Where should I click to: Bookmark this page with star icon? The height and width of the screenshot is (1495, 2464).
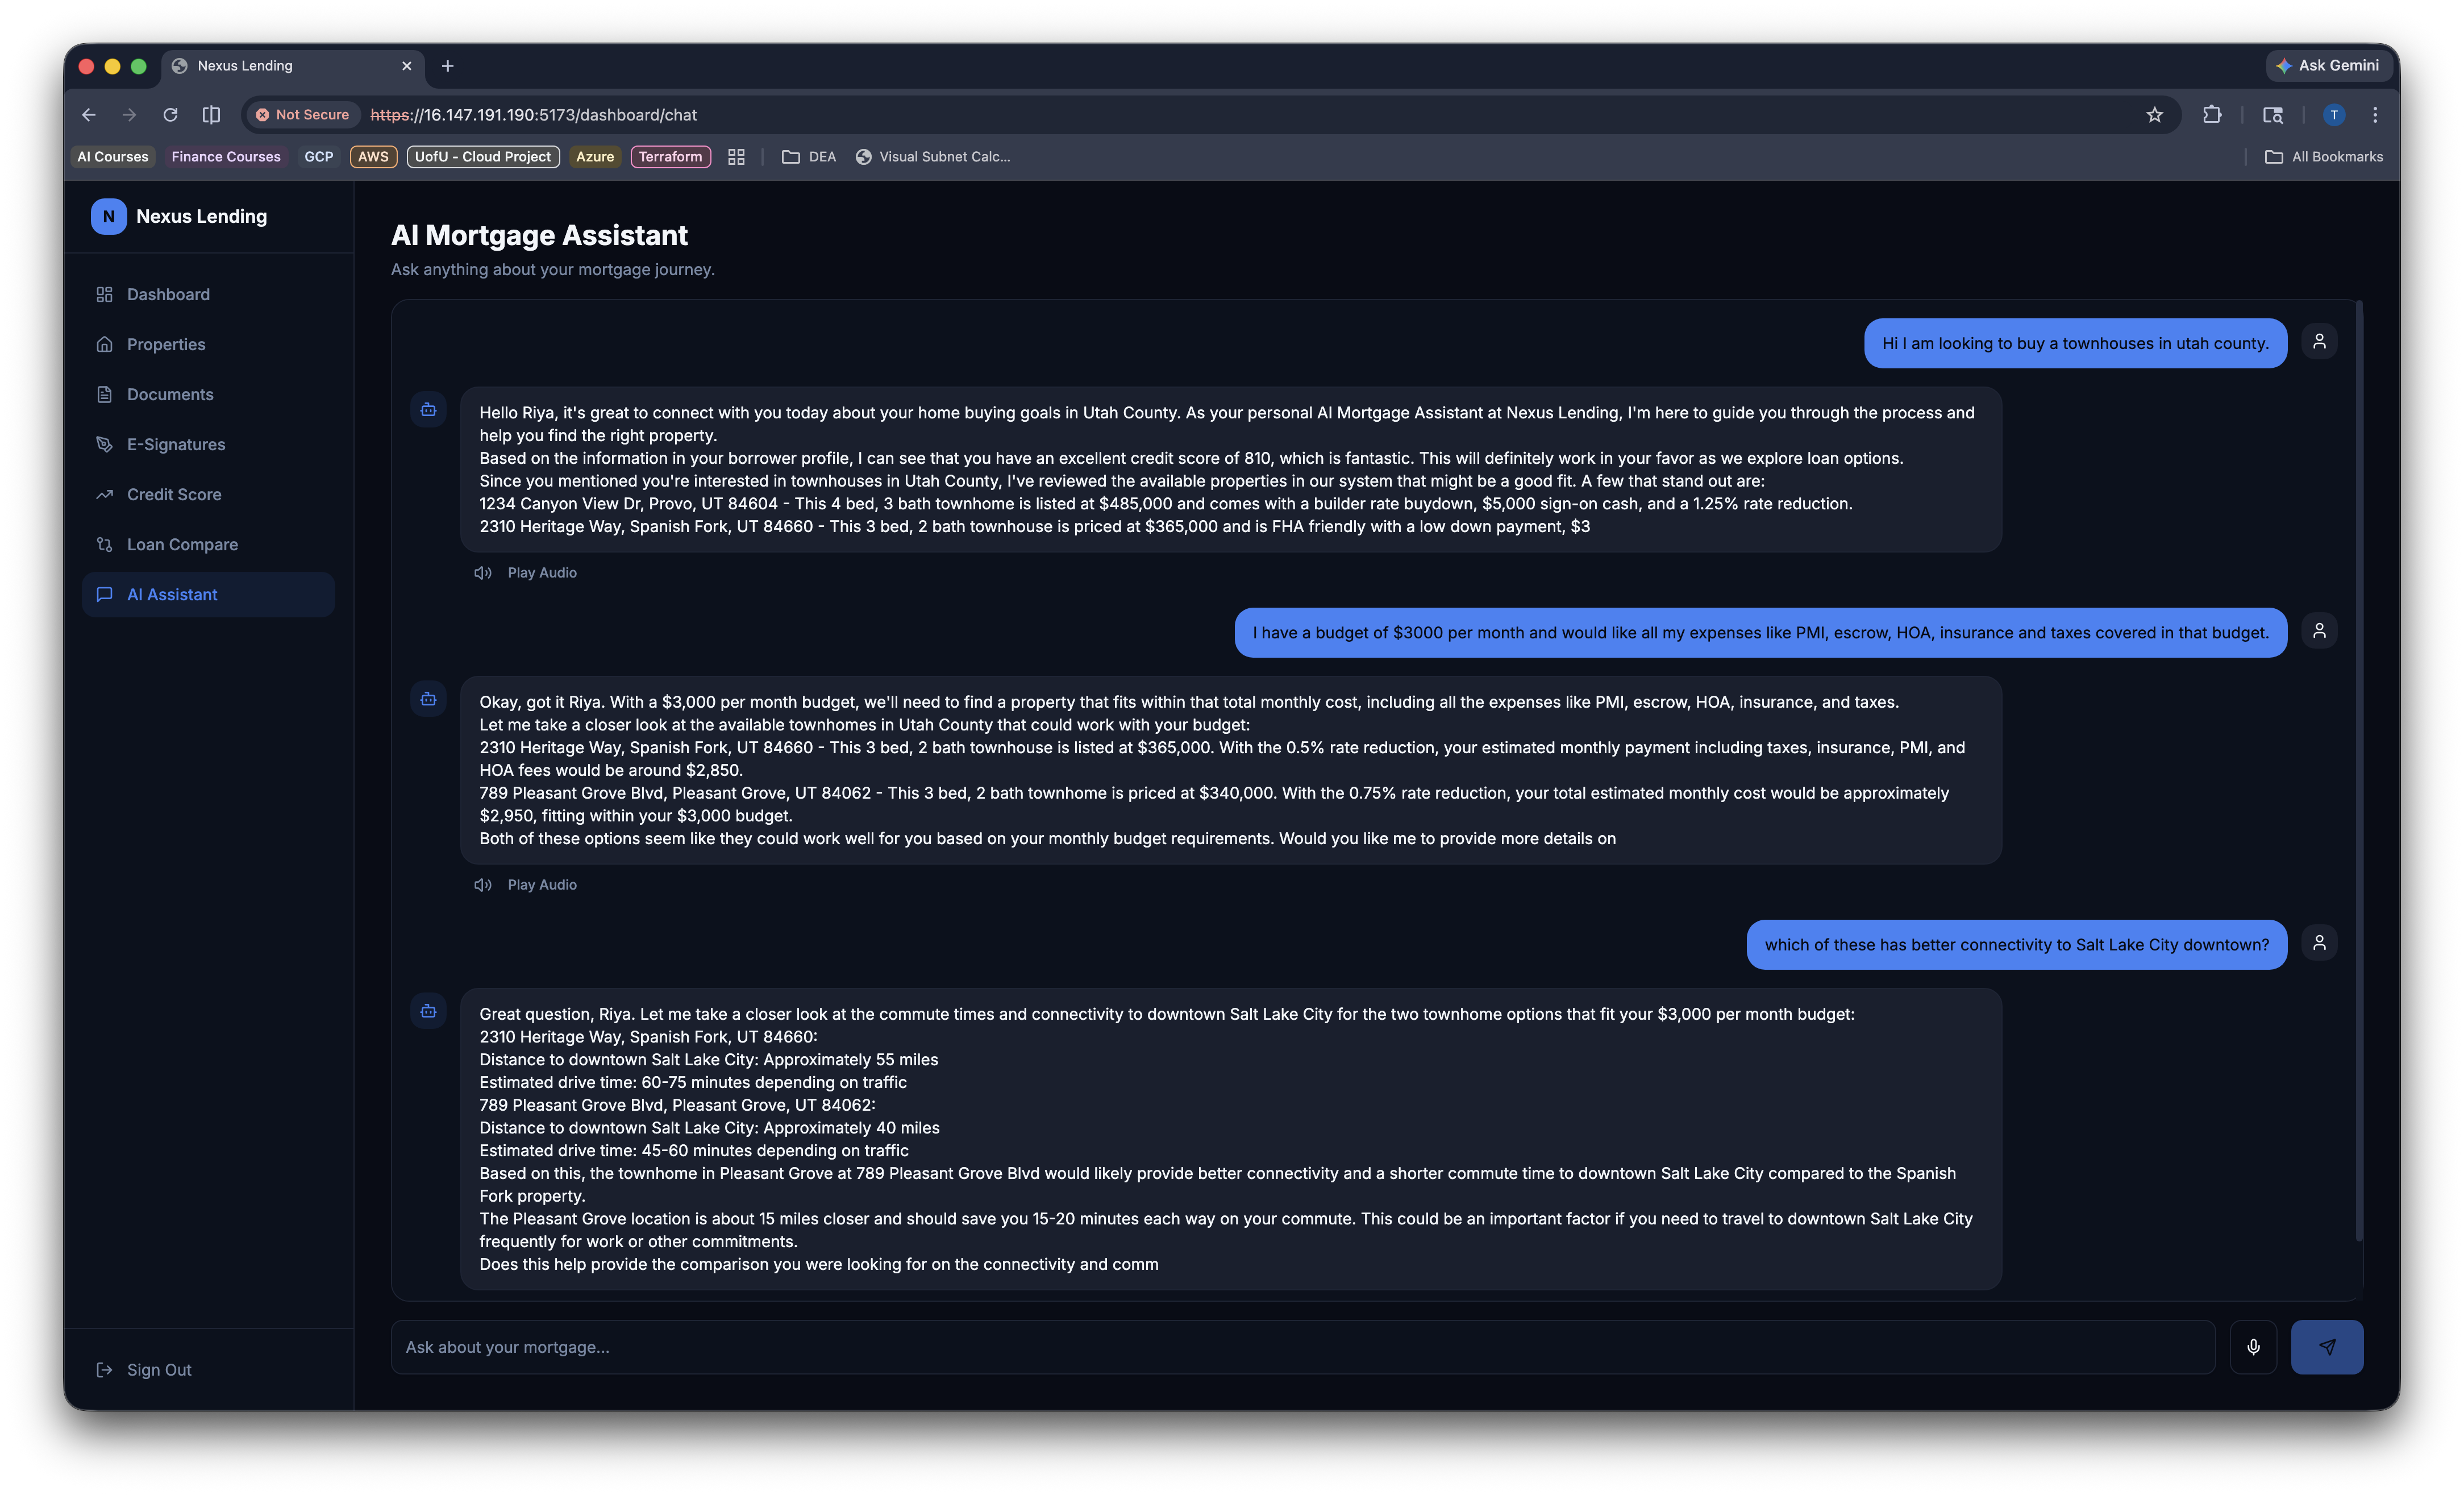[2154, 115]
